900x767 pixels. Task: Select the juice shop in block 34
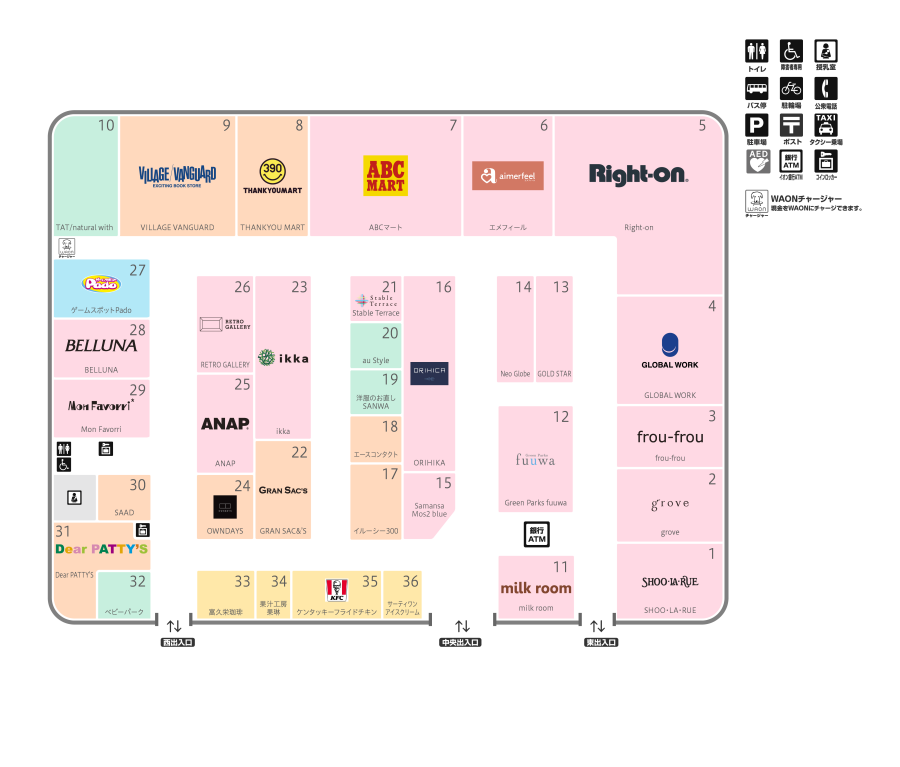(x=273, y=594)
